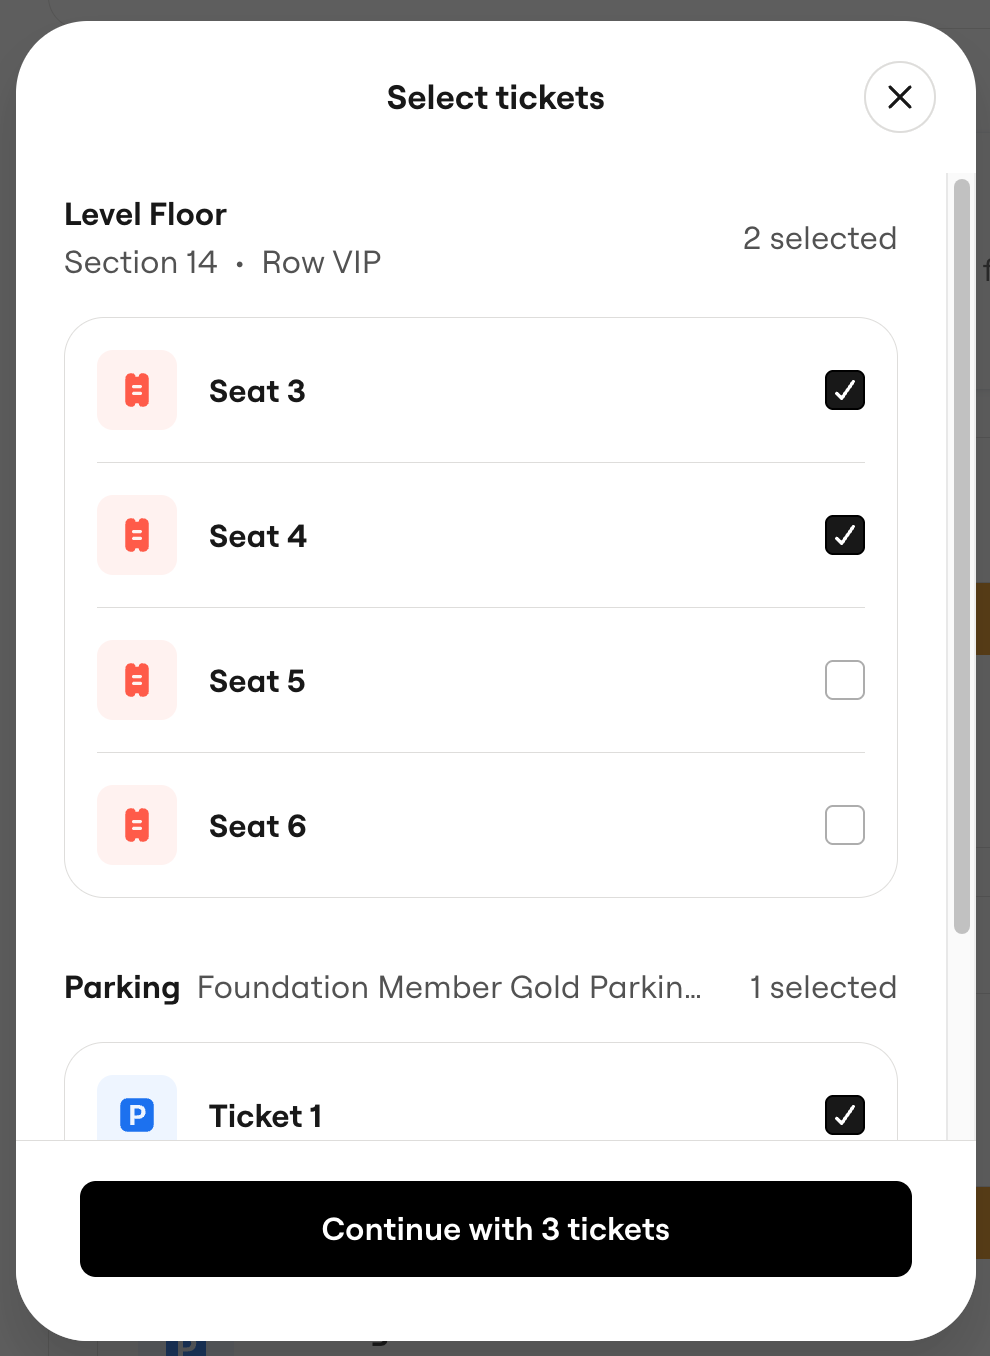The height and width of the screenshot is (1356, 990).
Task: Click the truncated Foundation Member Gold Parking text
Action: click(x=449, y=987)
